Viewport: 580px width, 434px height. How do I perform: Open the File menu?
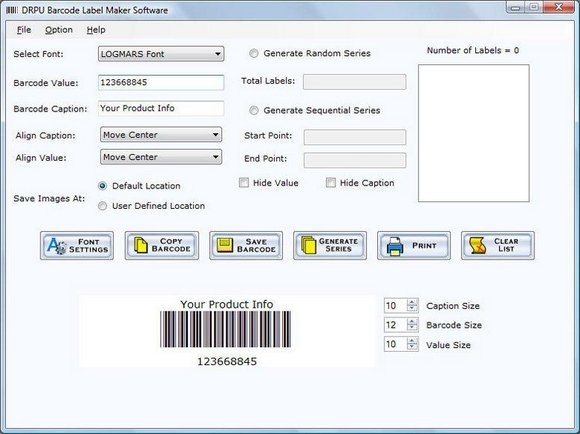[x=24, y=30]
